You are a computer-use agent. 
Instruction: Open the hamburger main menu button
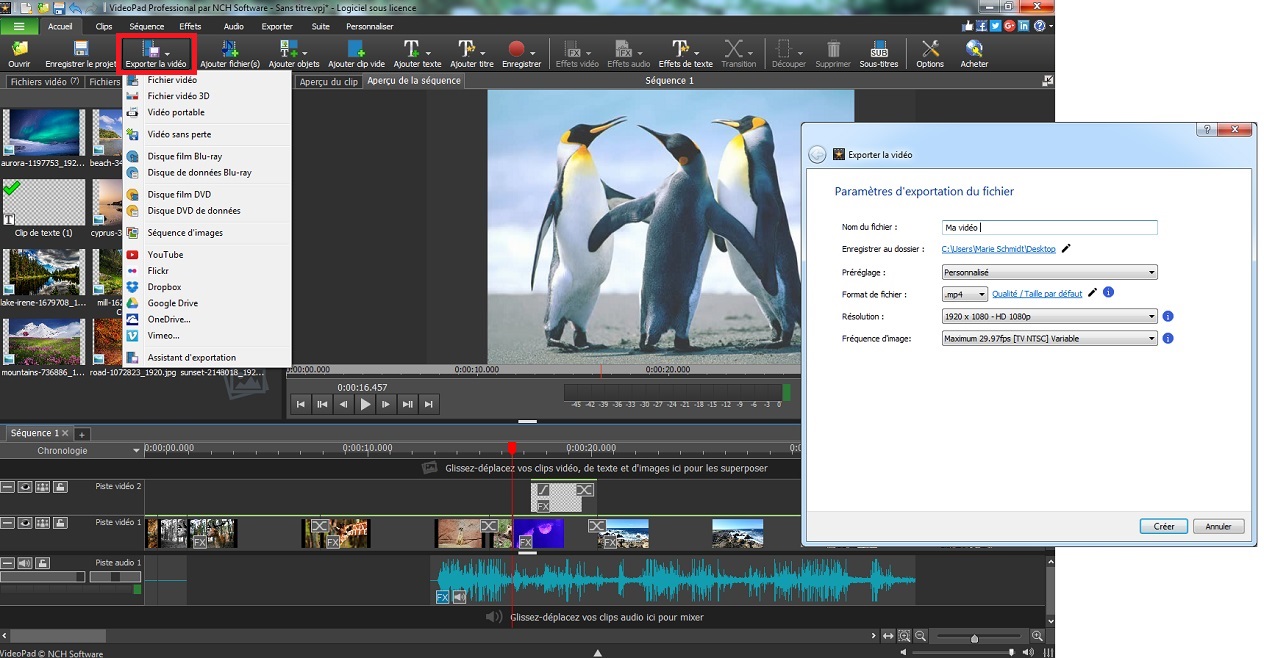19,26
